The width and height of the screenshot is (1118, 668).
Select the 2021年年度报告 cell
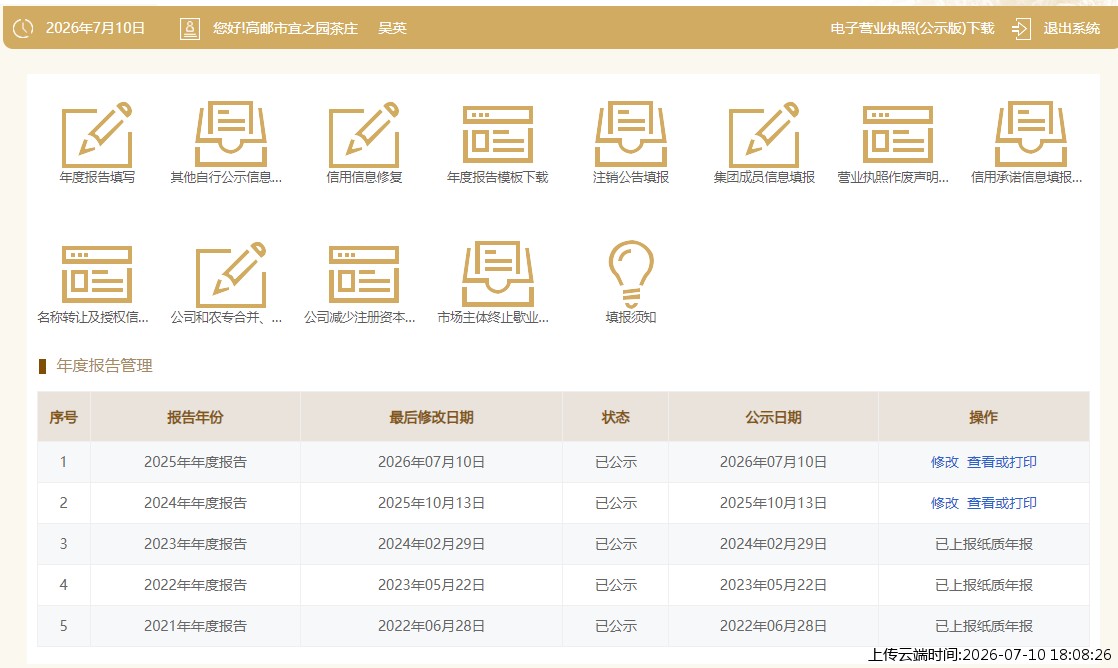pos(195,626)
